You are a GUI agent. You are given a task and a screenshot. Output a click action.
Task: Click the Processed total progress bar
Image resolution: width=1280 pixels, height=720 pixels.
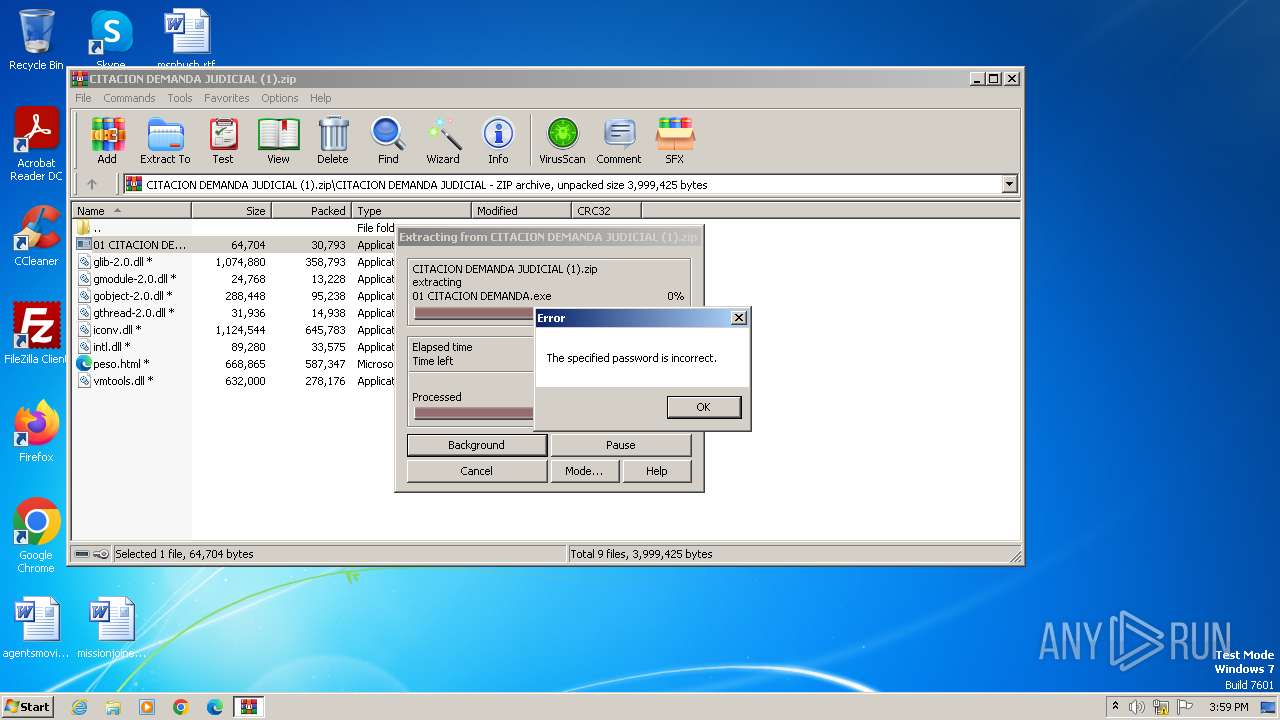474,413
